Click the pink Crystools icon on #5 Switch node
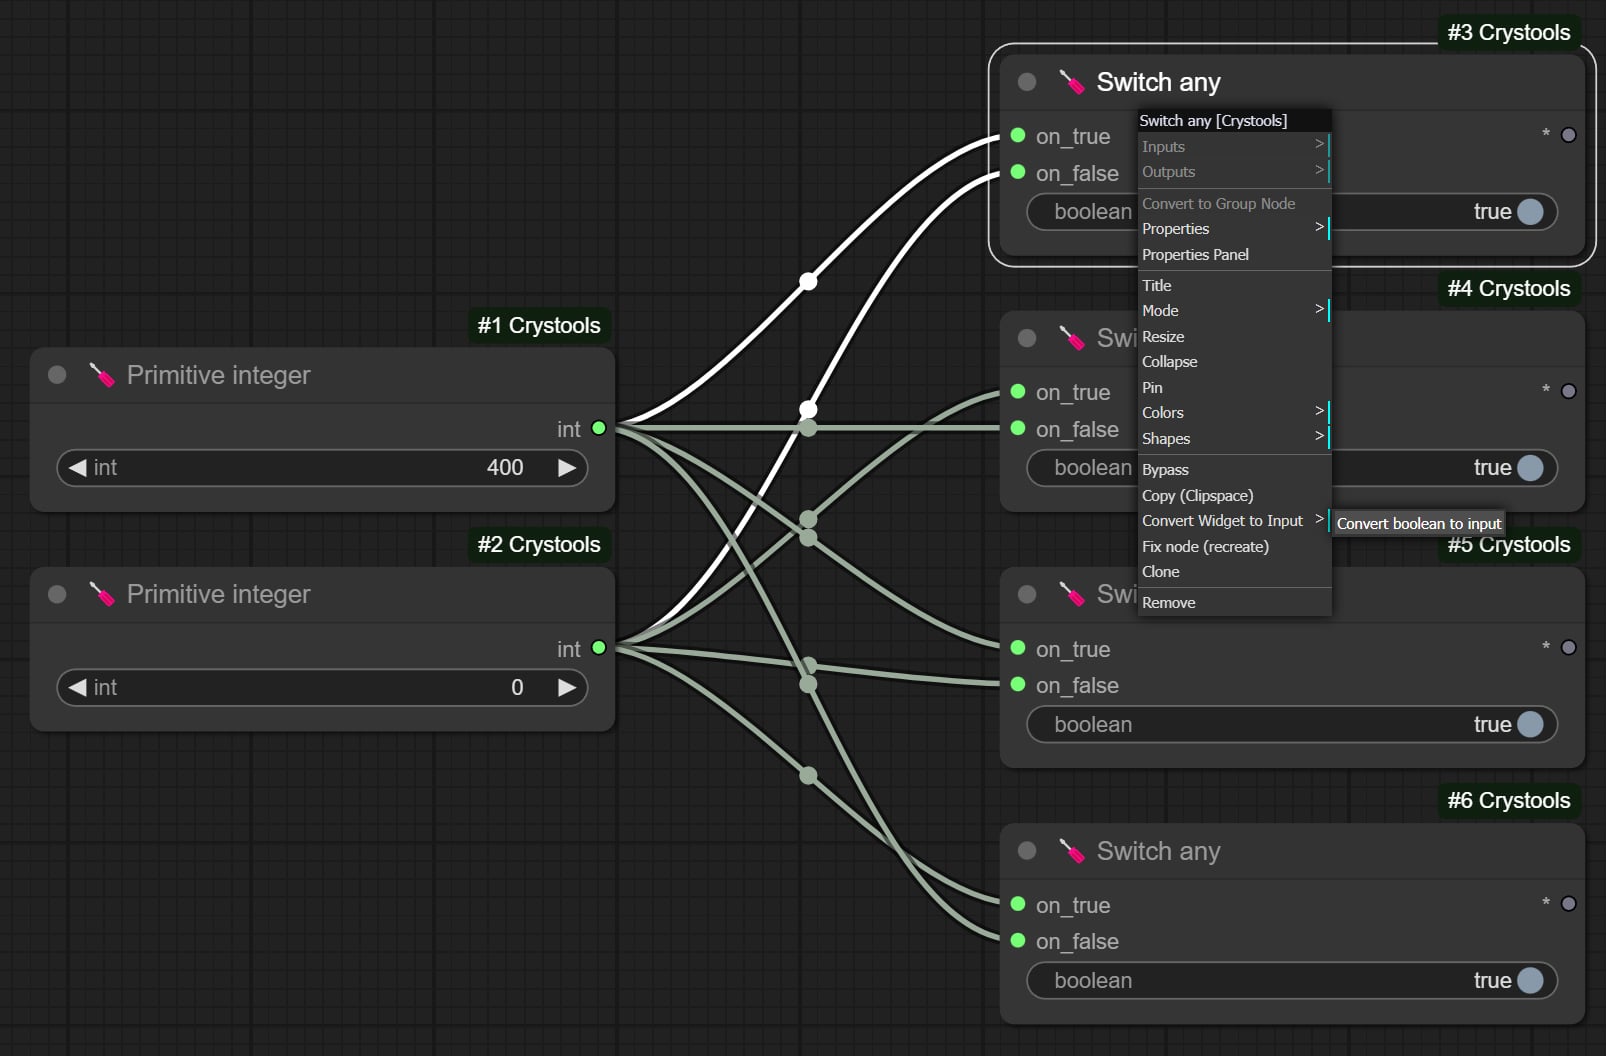 (1071, 594)
